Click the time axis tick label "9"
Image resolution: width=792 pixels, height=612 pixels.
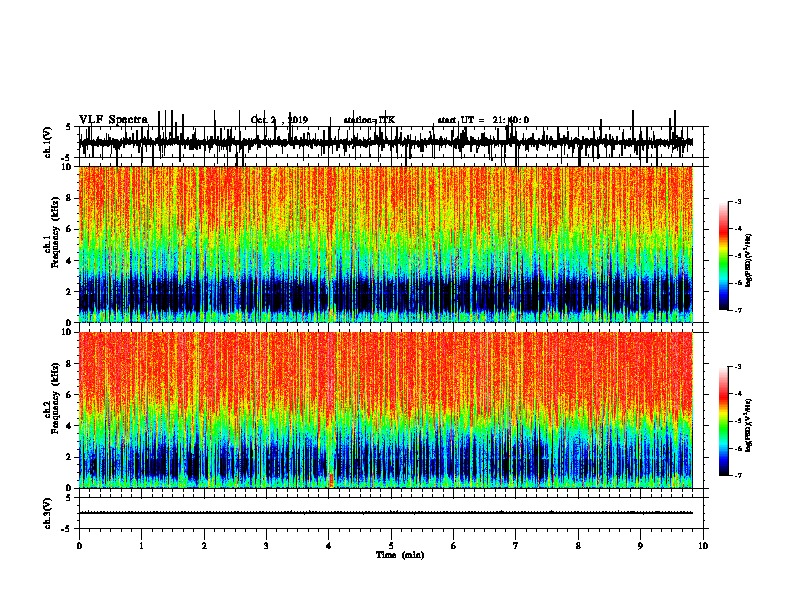(x=640, y=546)
